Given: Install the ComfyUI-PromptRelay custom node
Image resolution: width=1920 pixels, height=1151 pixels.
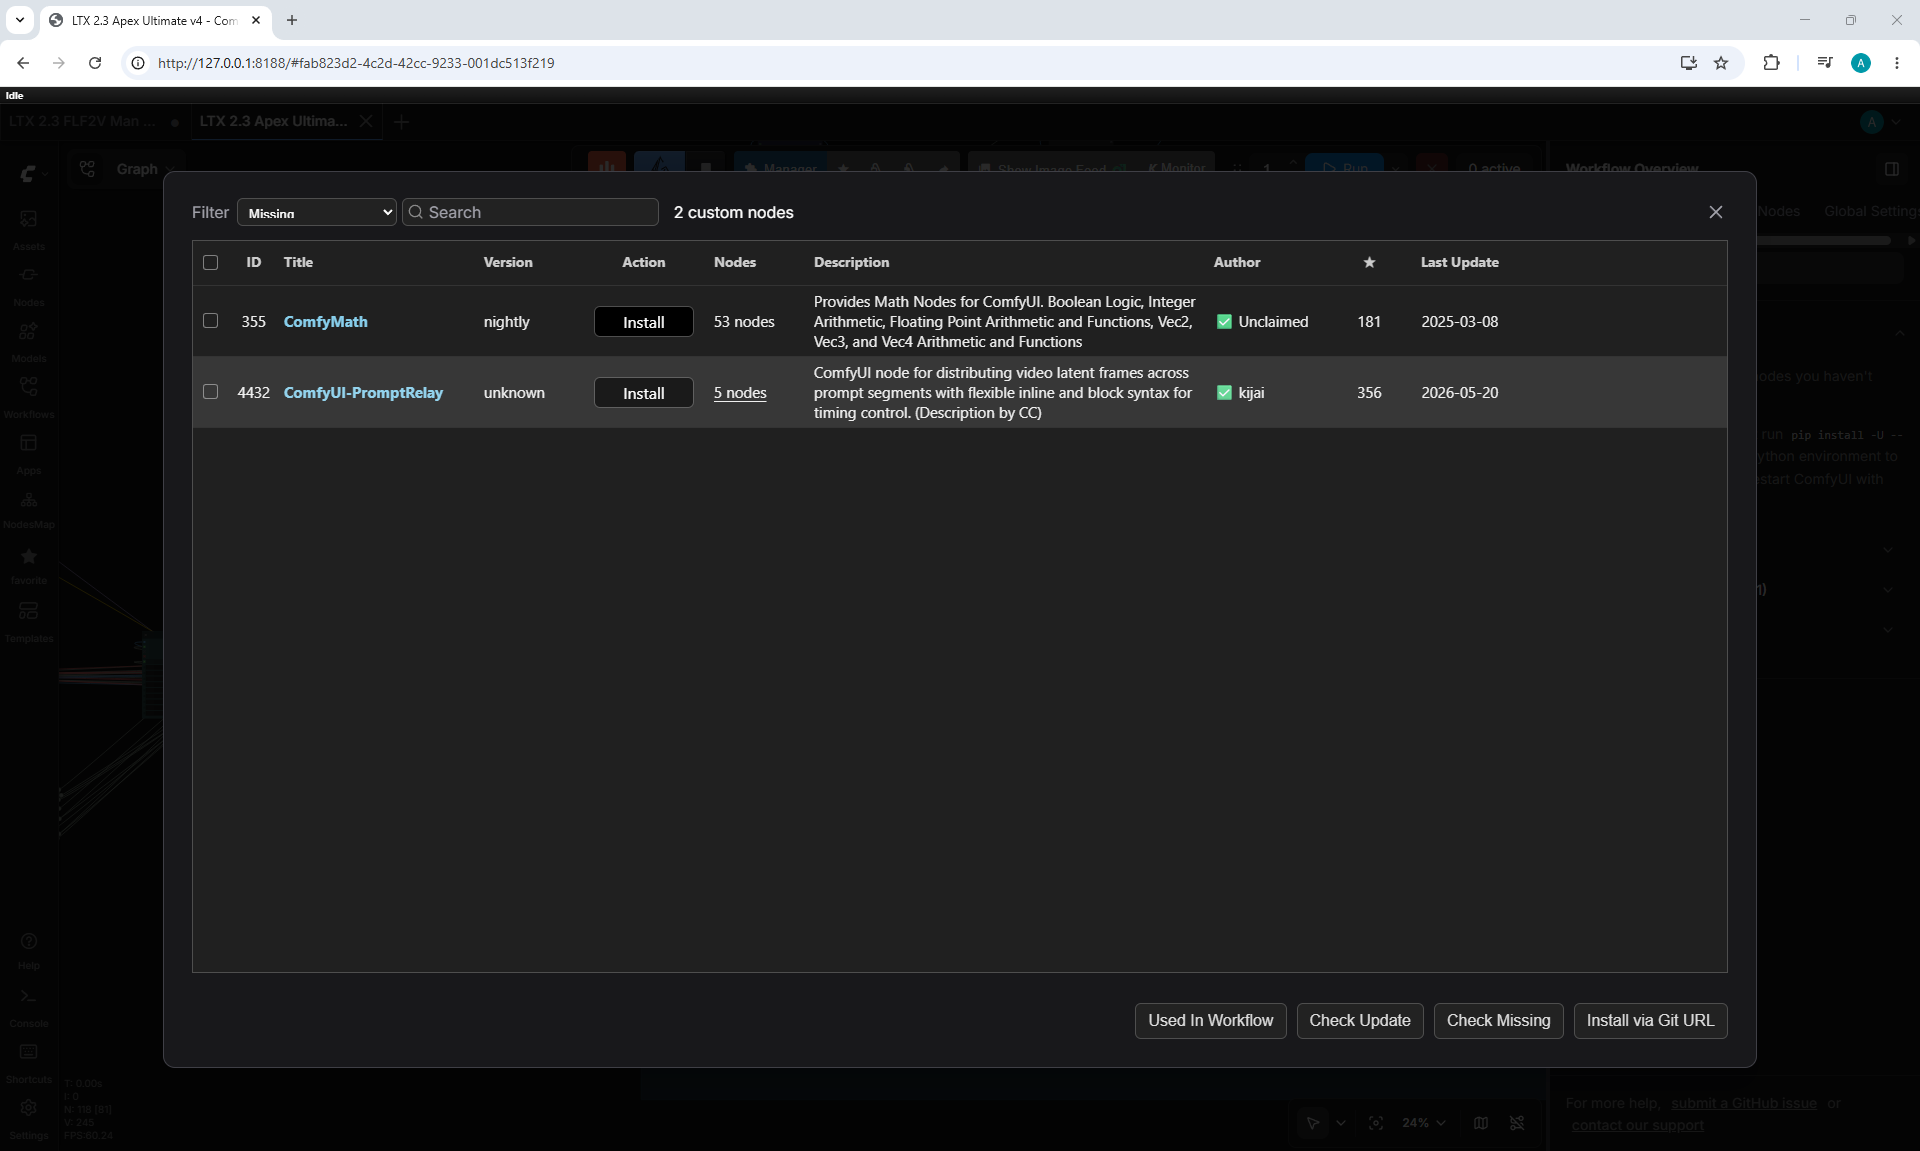Looking at the screenshot, I should coord(644,393).
